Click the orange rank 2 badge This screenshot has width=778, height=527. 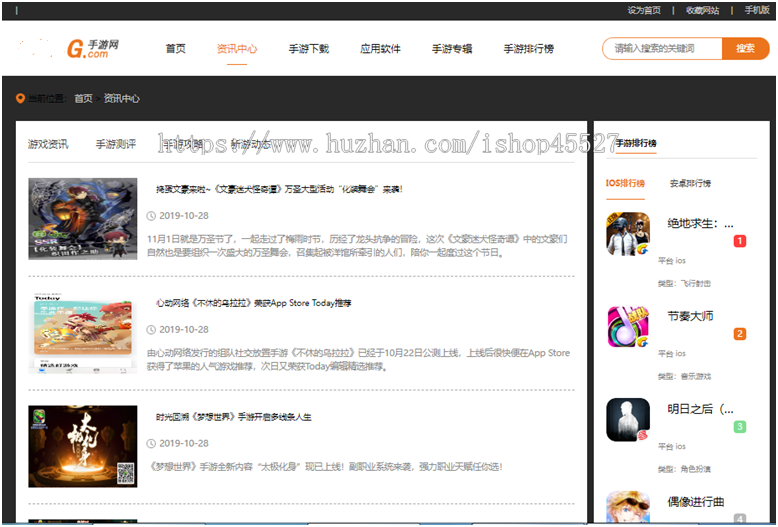pos(739,334)
